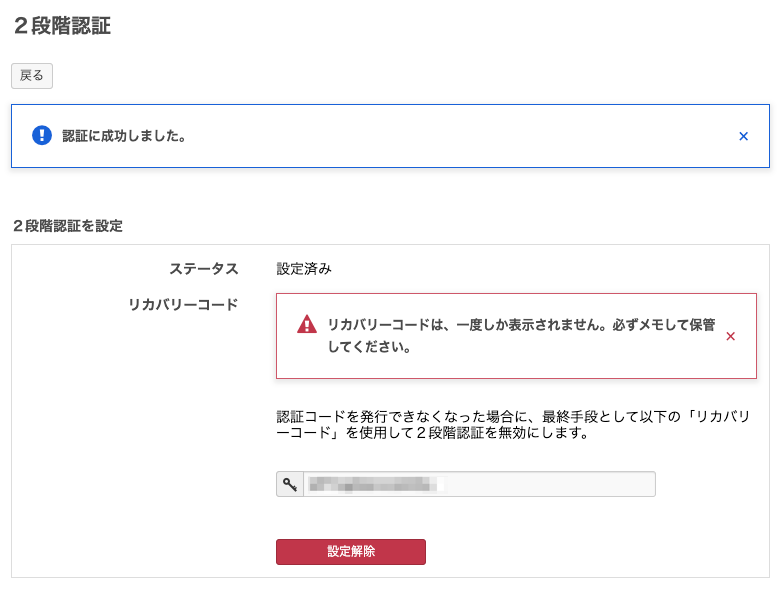Click the recovery code warning message text
Viewport: 782px width, 589px height.
(520, 336)
